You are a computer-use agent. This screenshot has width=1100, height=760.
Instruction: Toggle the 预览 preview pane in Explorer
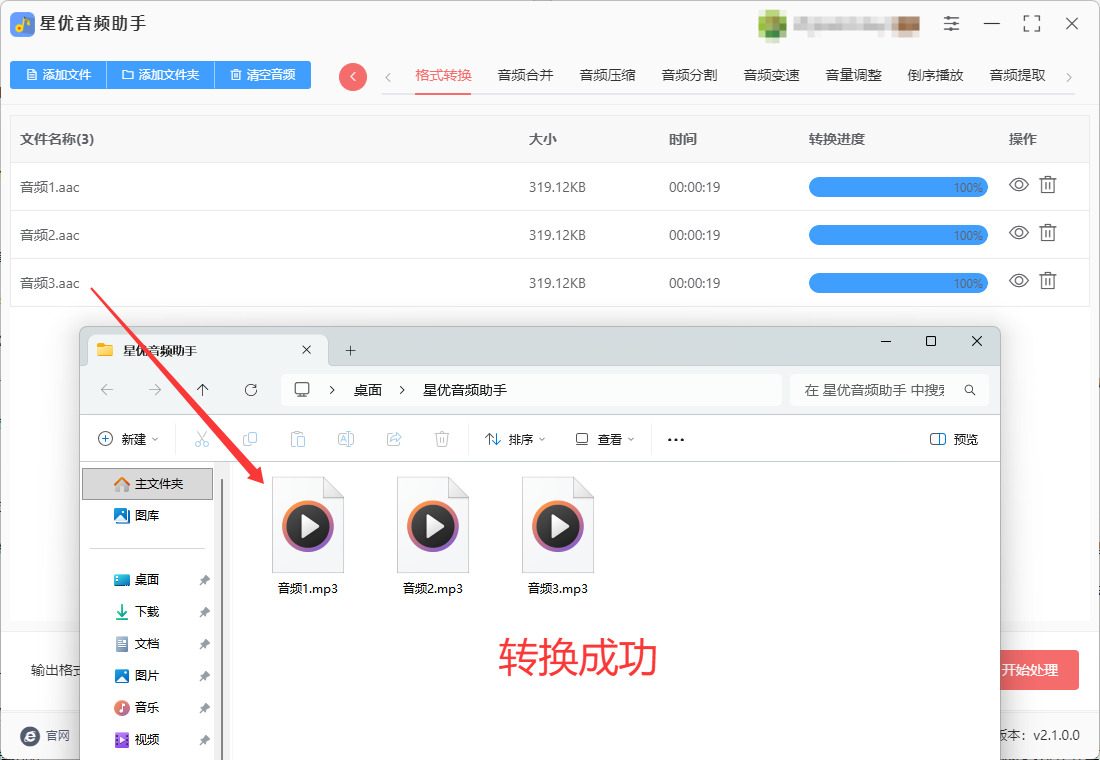coord(953,439)
